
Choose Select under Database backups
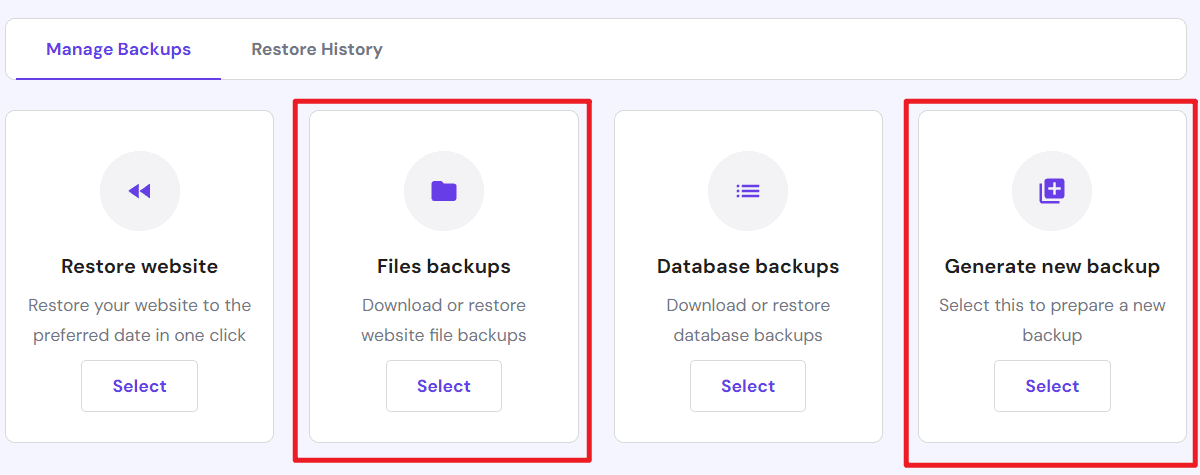748,386
